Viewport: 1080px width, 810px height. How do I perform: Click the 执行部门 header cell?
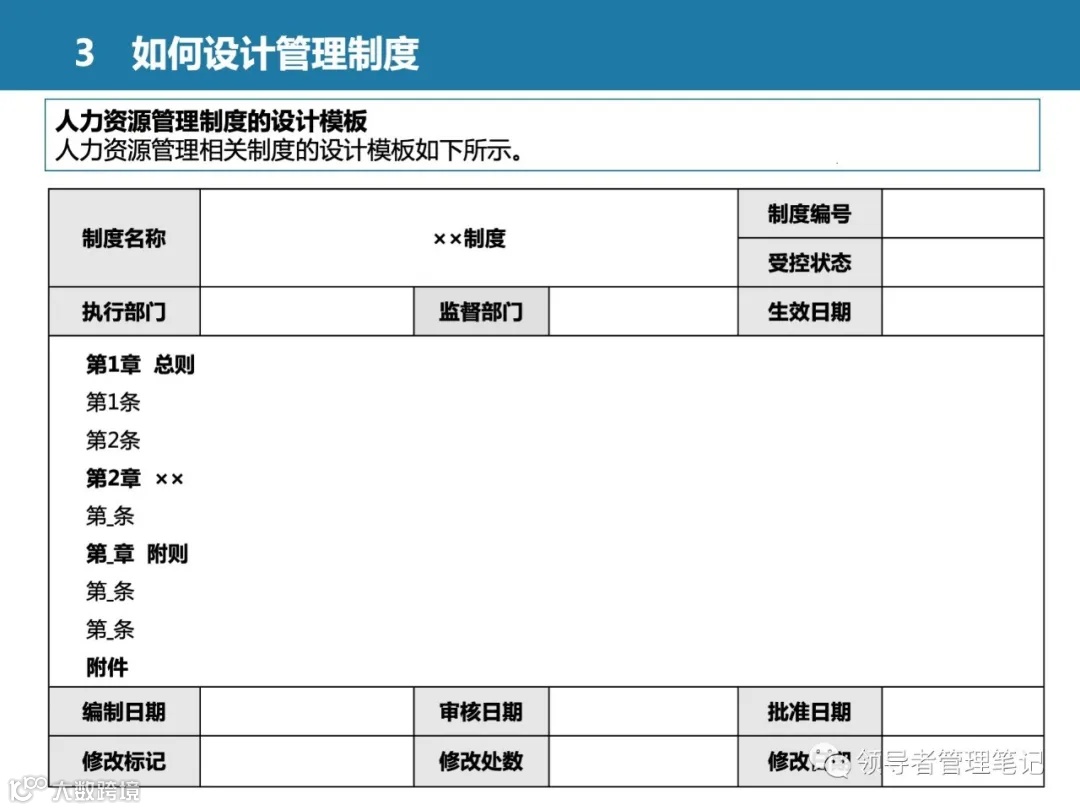pos(123,311)
